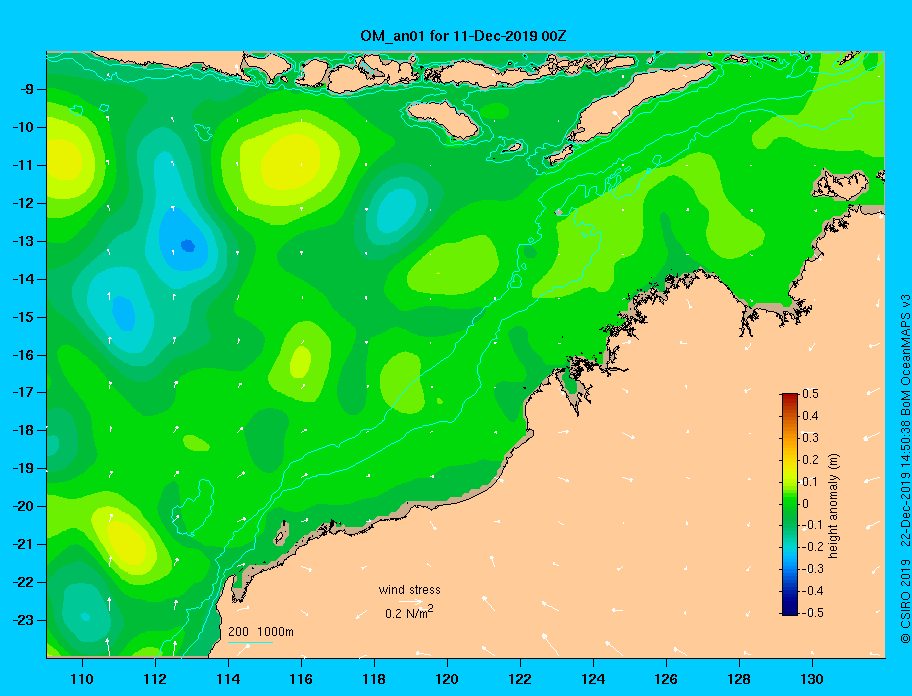Pick the colorbar tick label positive 0.2
The width and height of the screenshot is (912, 696).
[x=811, y=460]
